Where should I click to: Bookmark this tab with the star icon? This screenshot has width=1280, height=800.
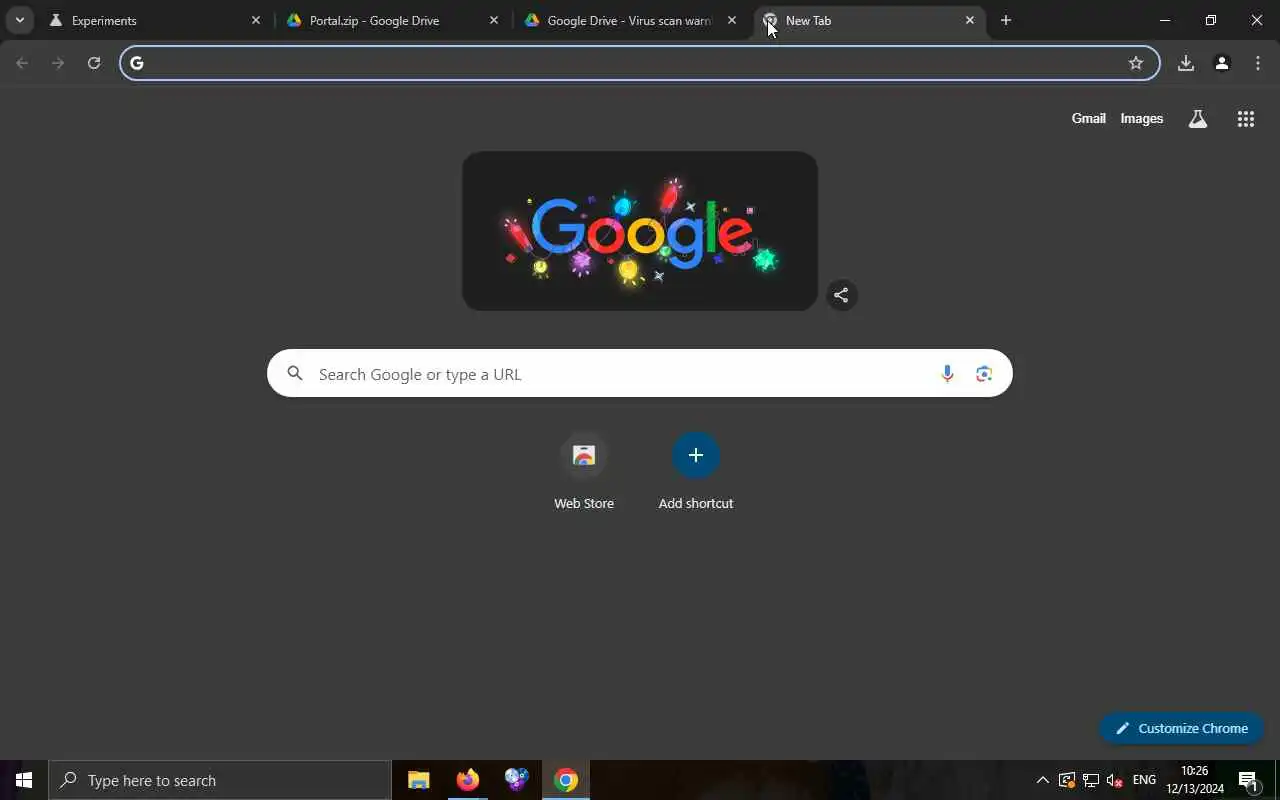coord(1136,63)
